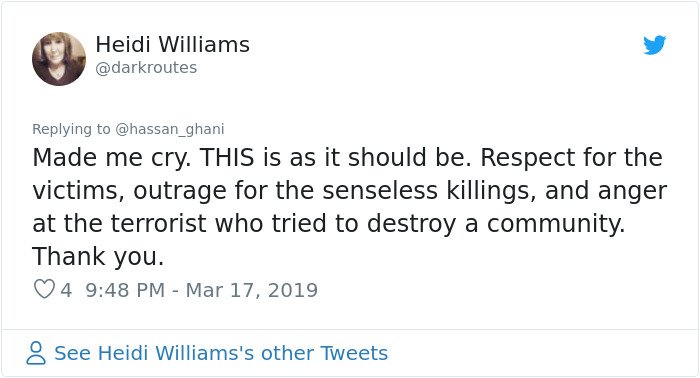Image resolution: width=700 pixels, height=378 pixels.
Task: Click "Respect for the" at first line end
Action: (571, 158)
